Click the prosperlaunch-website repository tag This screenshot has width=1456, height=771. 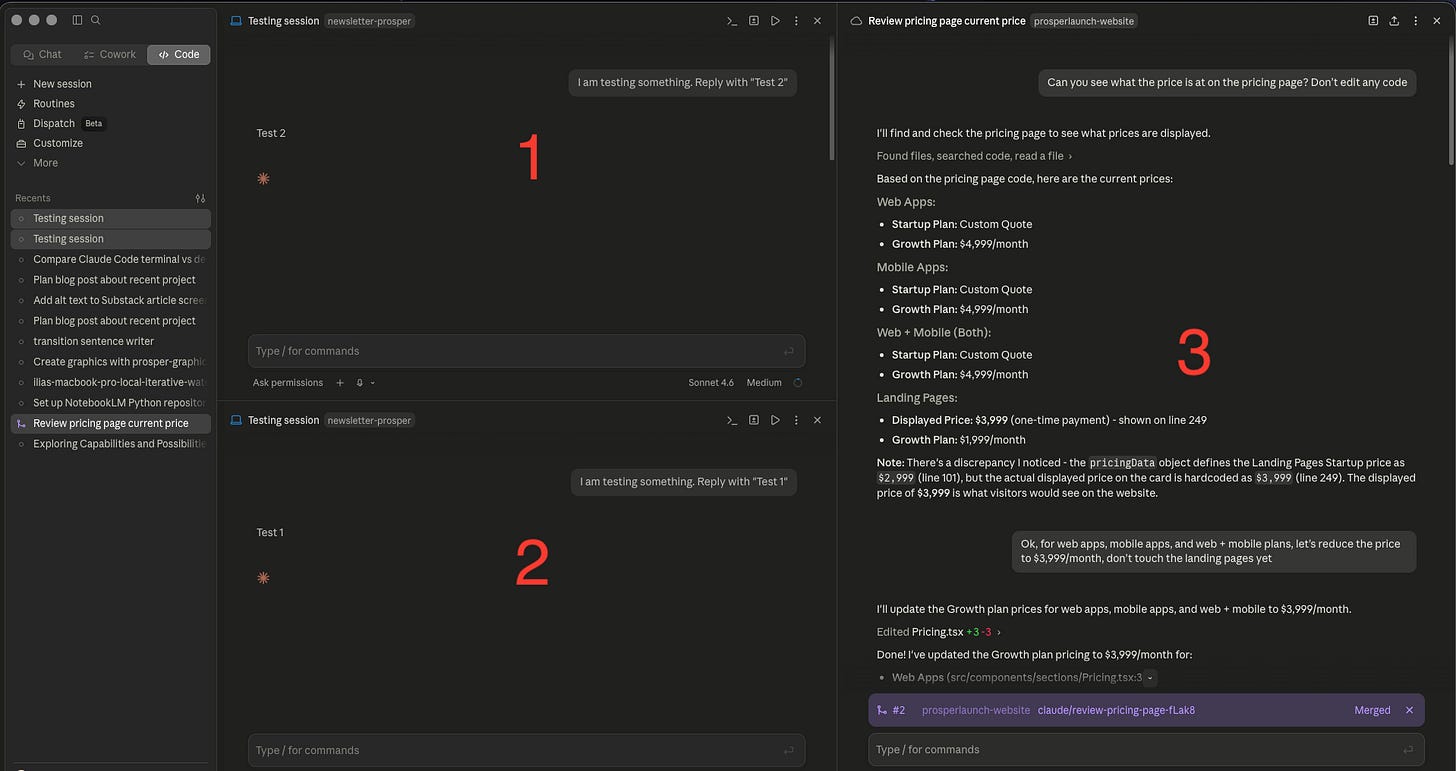[x=1084, y=21]
